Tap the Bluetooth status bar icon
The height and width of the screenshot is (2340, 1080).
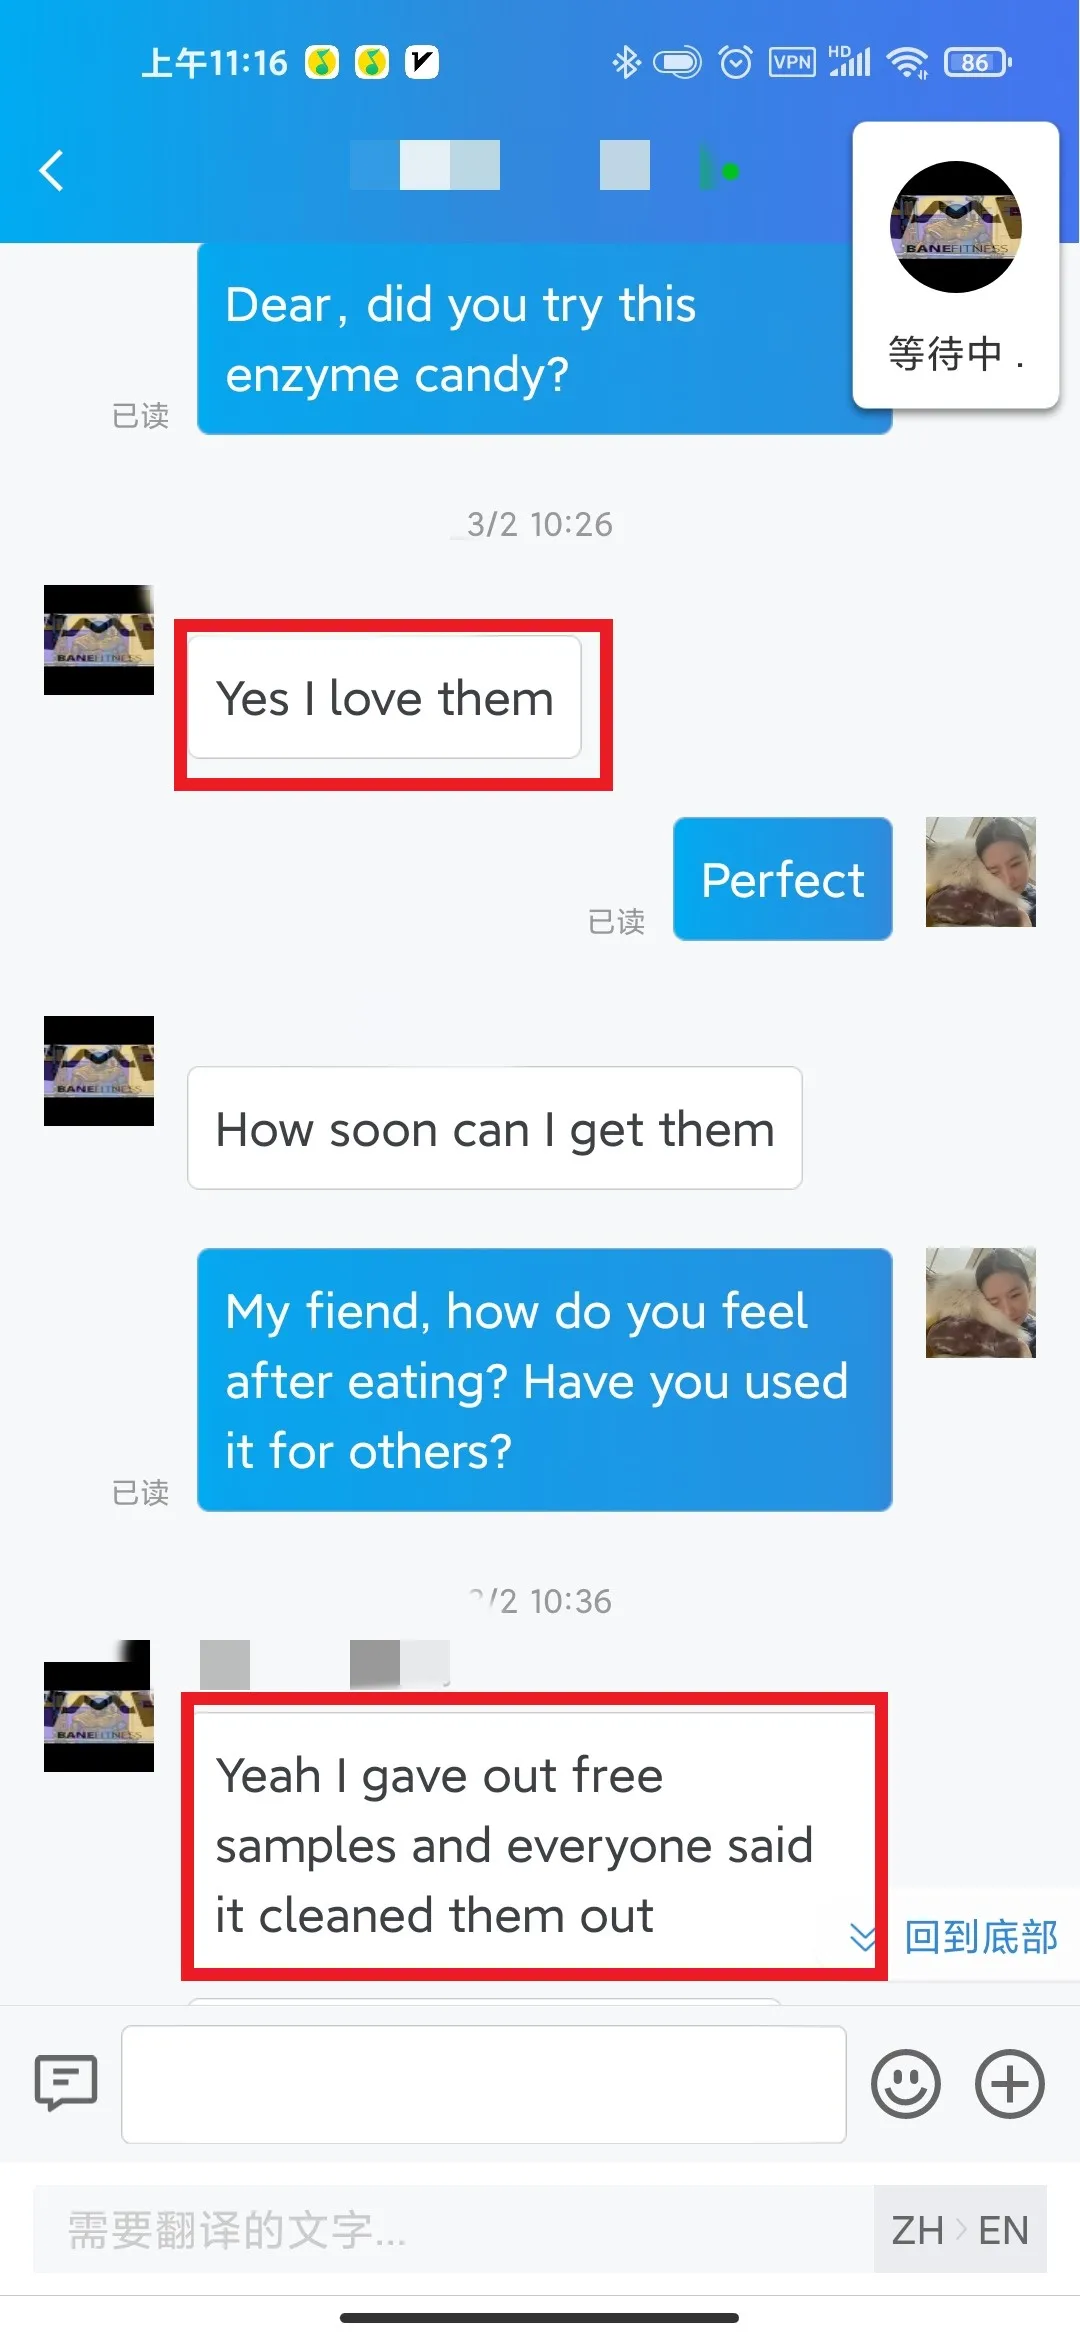(626, 63)
